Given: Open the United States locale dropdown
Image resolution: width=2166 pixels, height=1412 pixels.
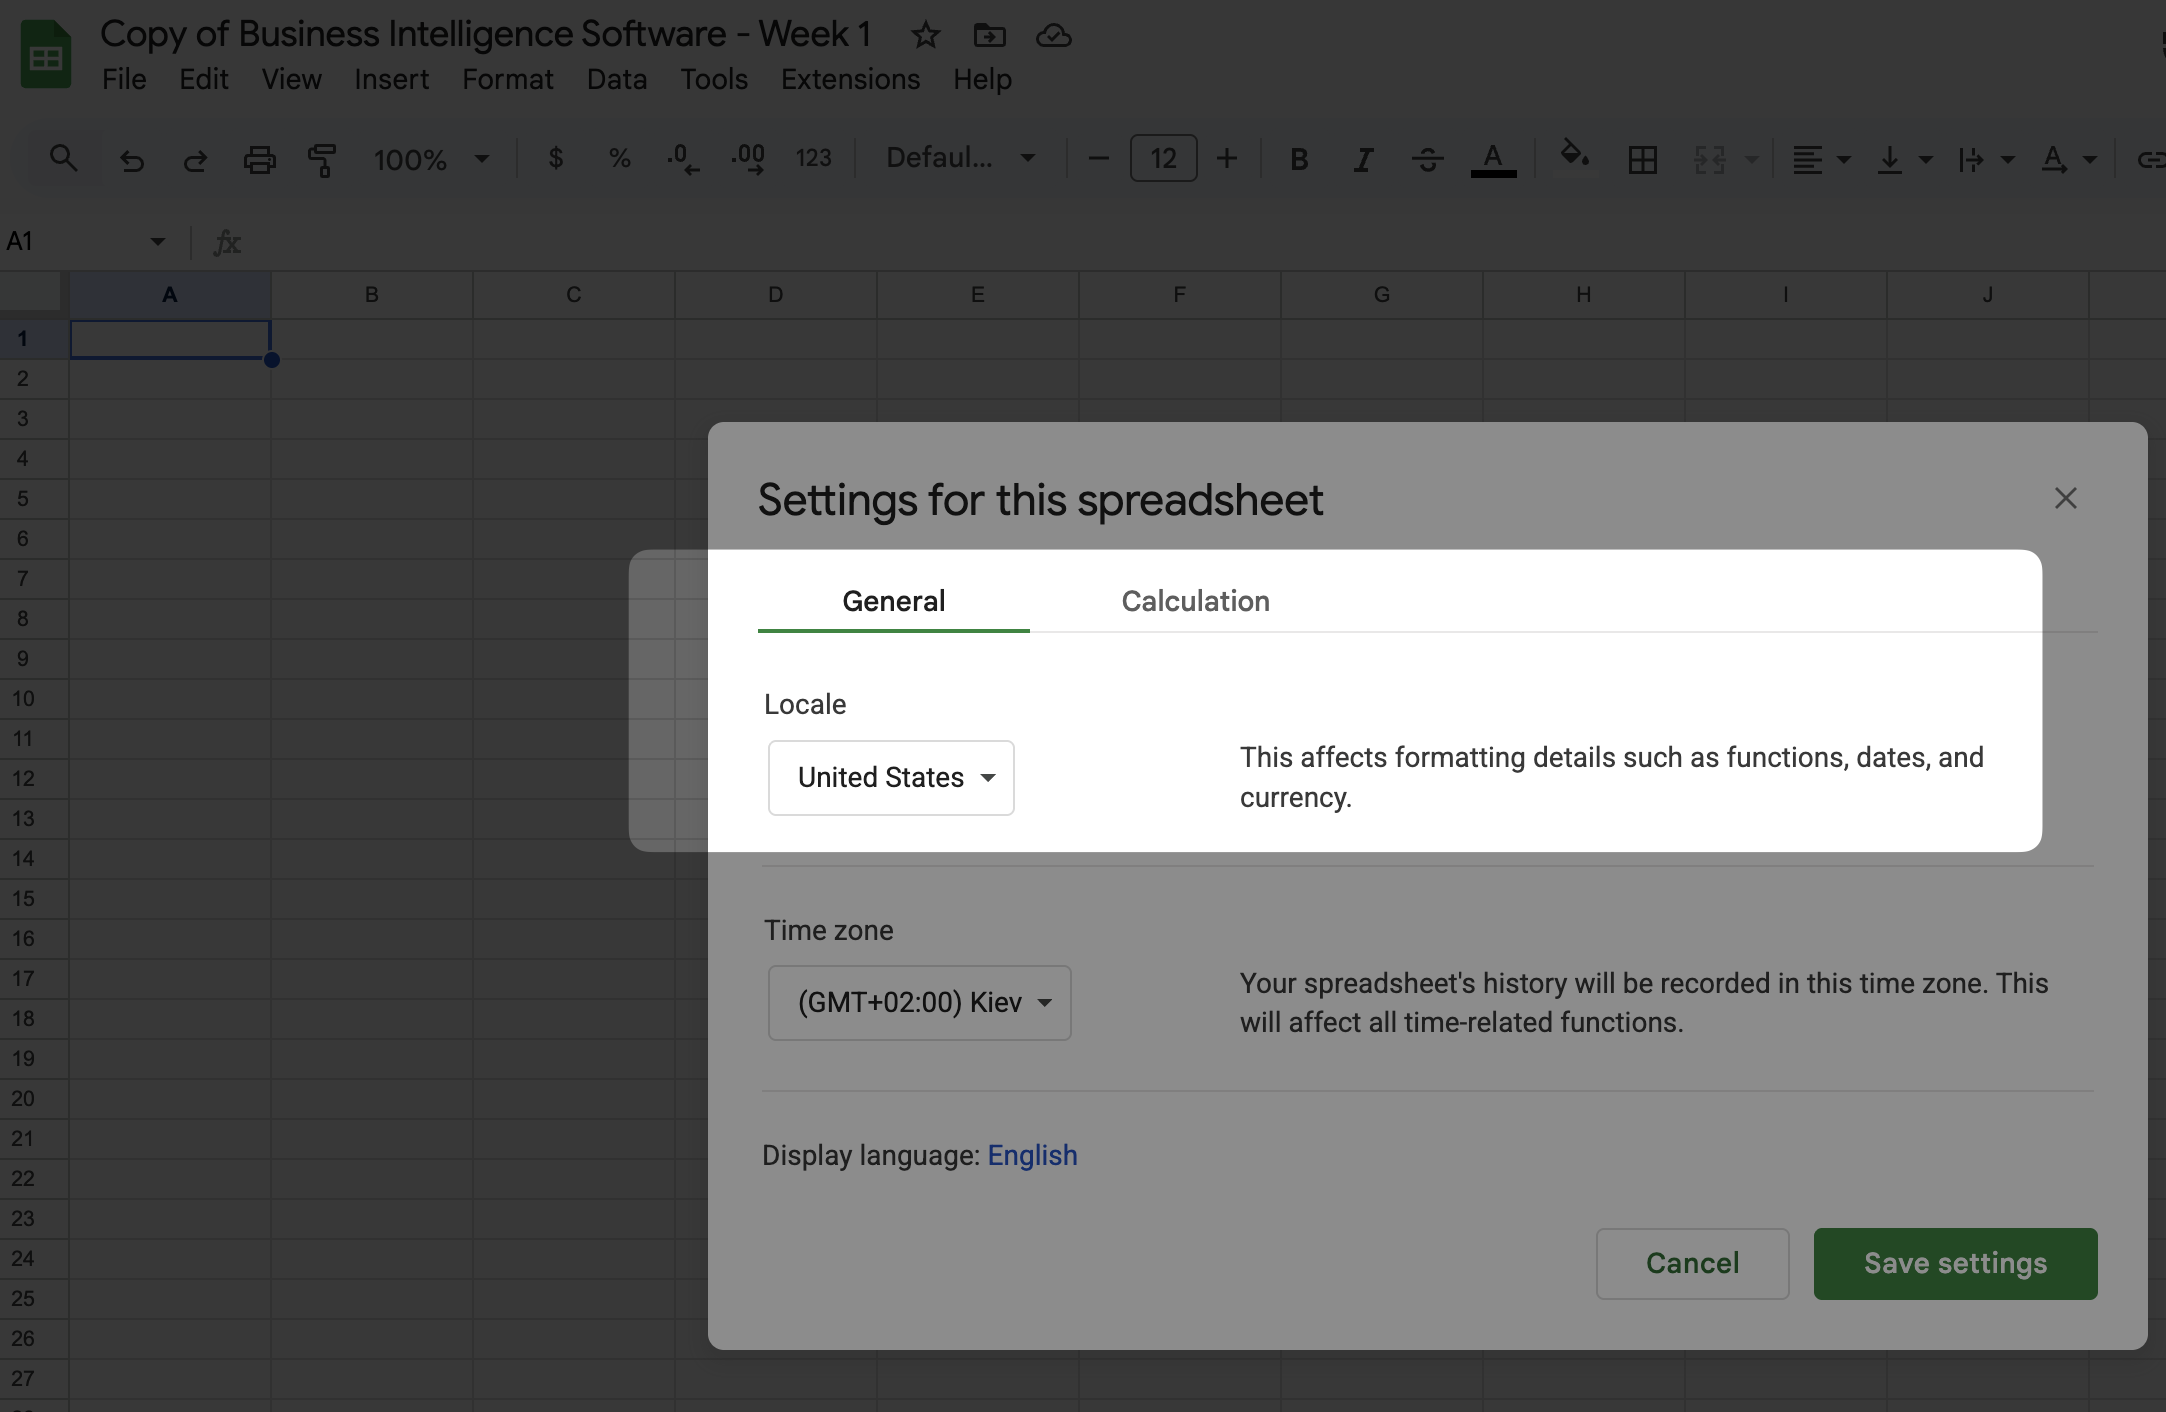Looking at the screenshot, I should 891,778.
